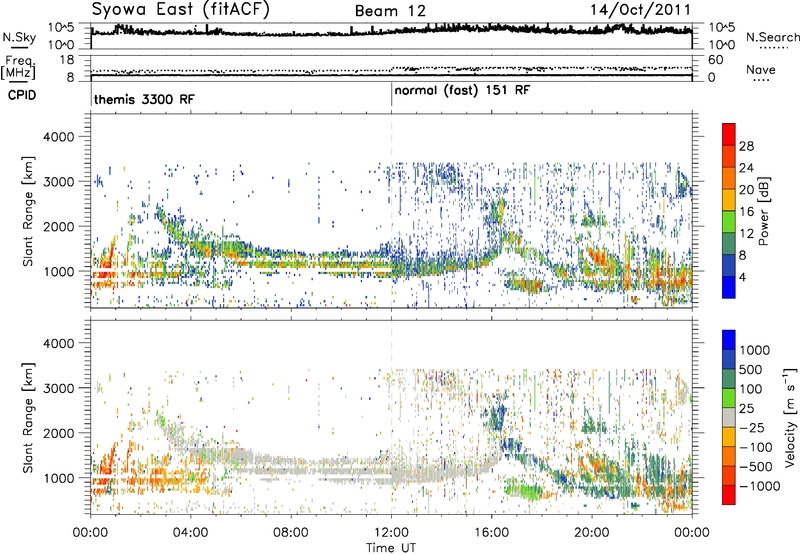Click the dashed 12:00 marker in the power panel
800x554 pixels.
[x=392, y=210]
